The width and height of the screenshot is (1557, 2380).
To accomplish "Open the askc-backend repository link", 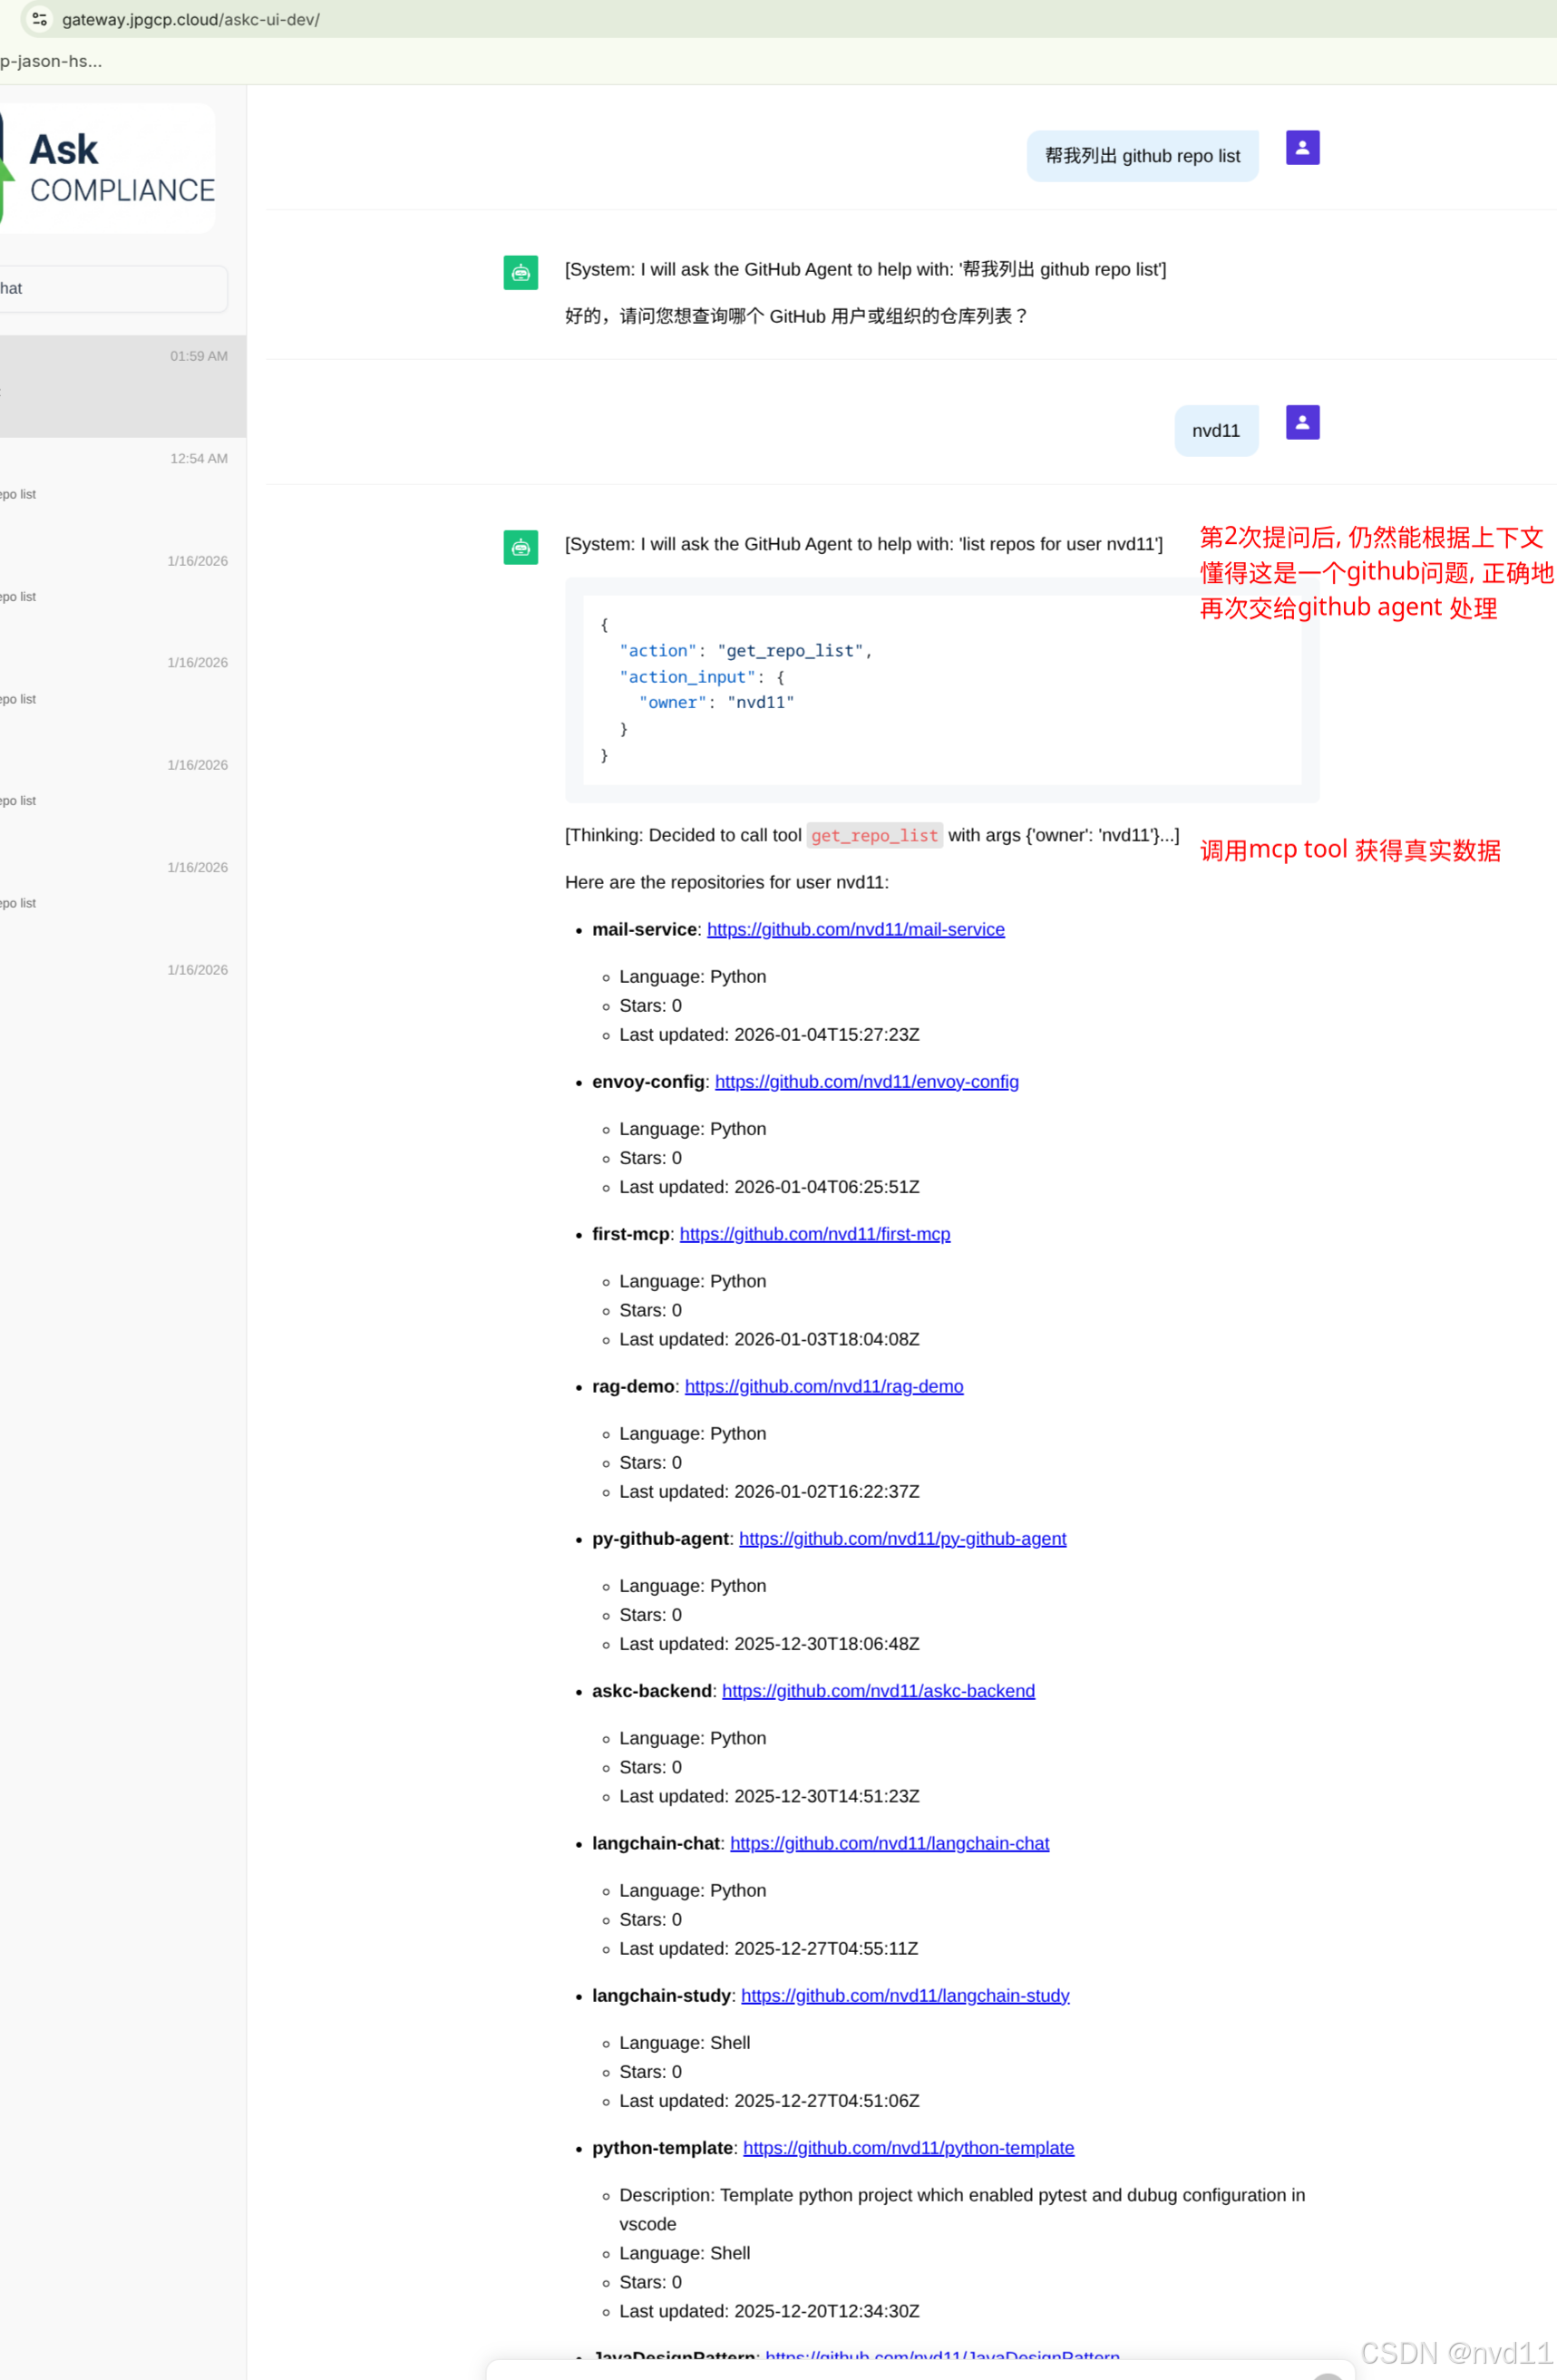I will [878, 1691].
